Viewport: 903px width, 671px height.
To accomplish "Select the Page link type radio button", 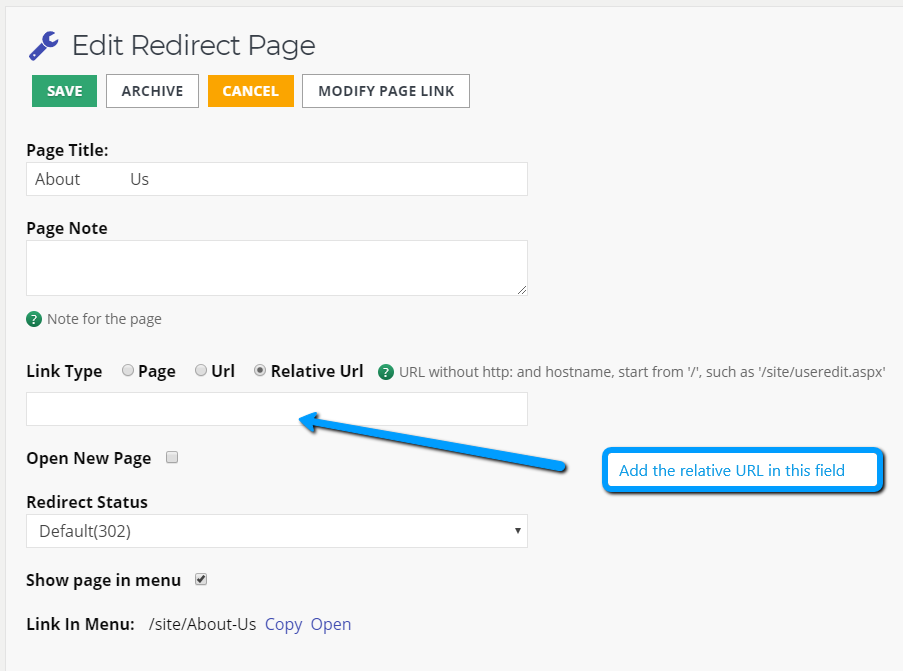I will 128,370.
